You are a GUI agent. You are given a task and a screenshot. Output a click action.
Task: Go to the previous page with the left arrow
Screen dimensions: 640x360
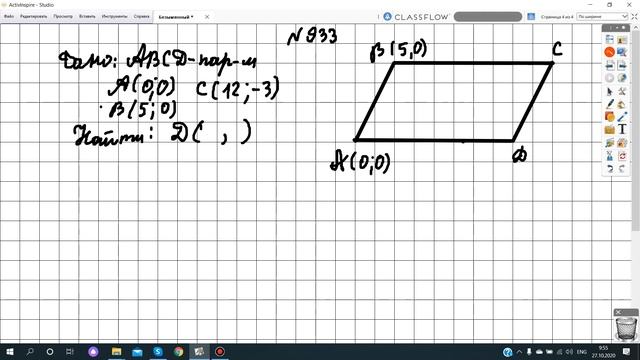point(609,65)
